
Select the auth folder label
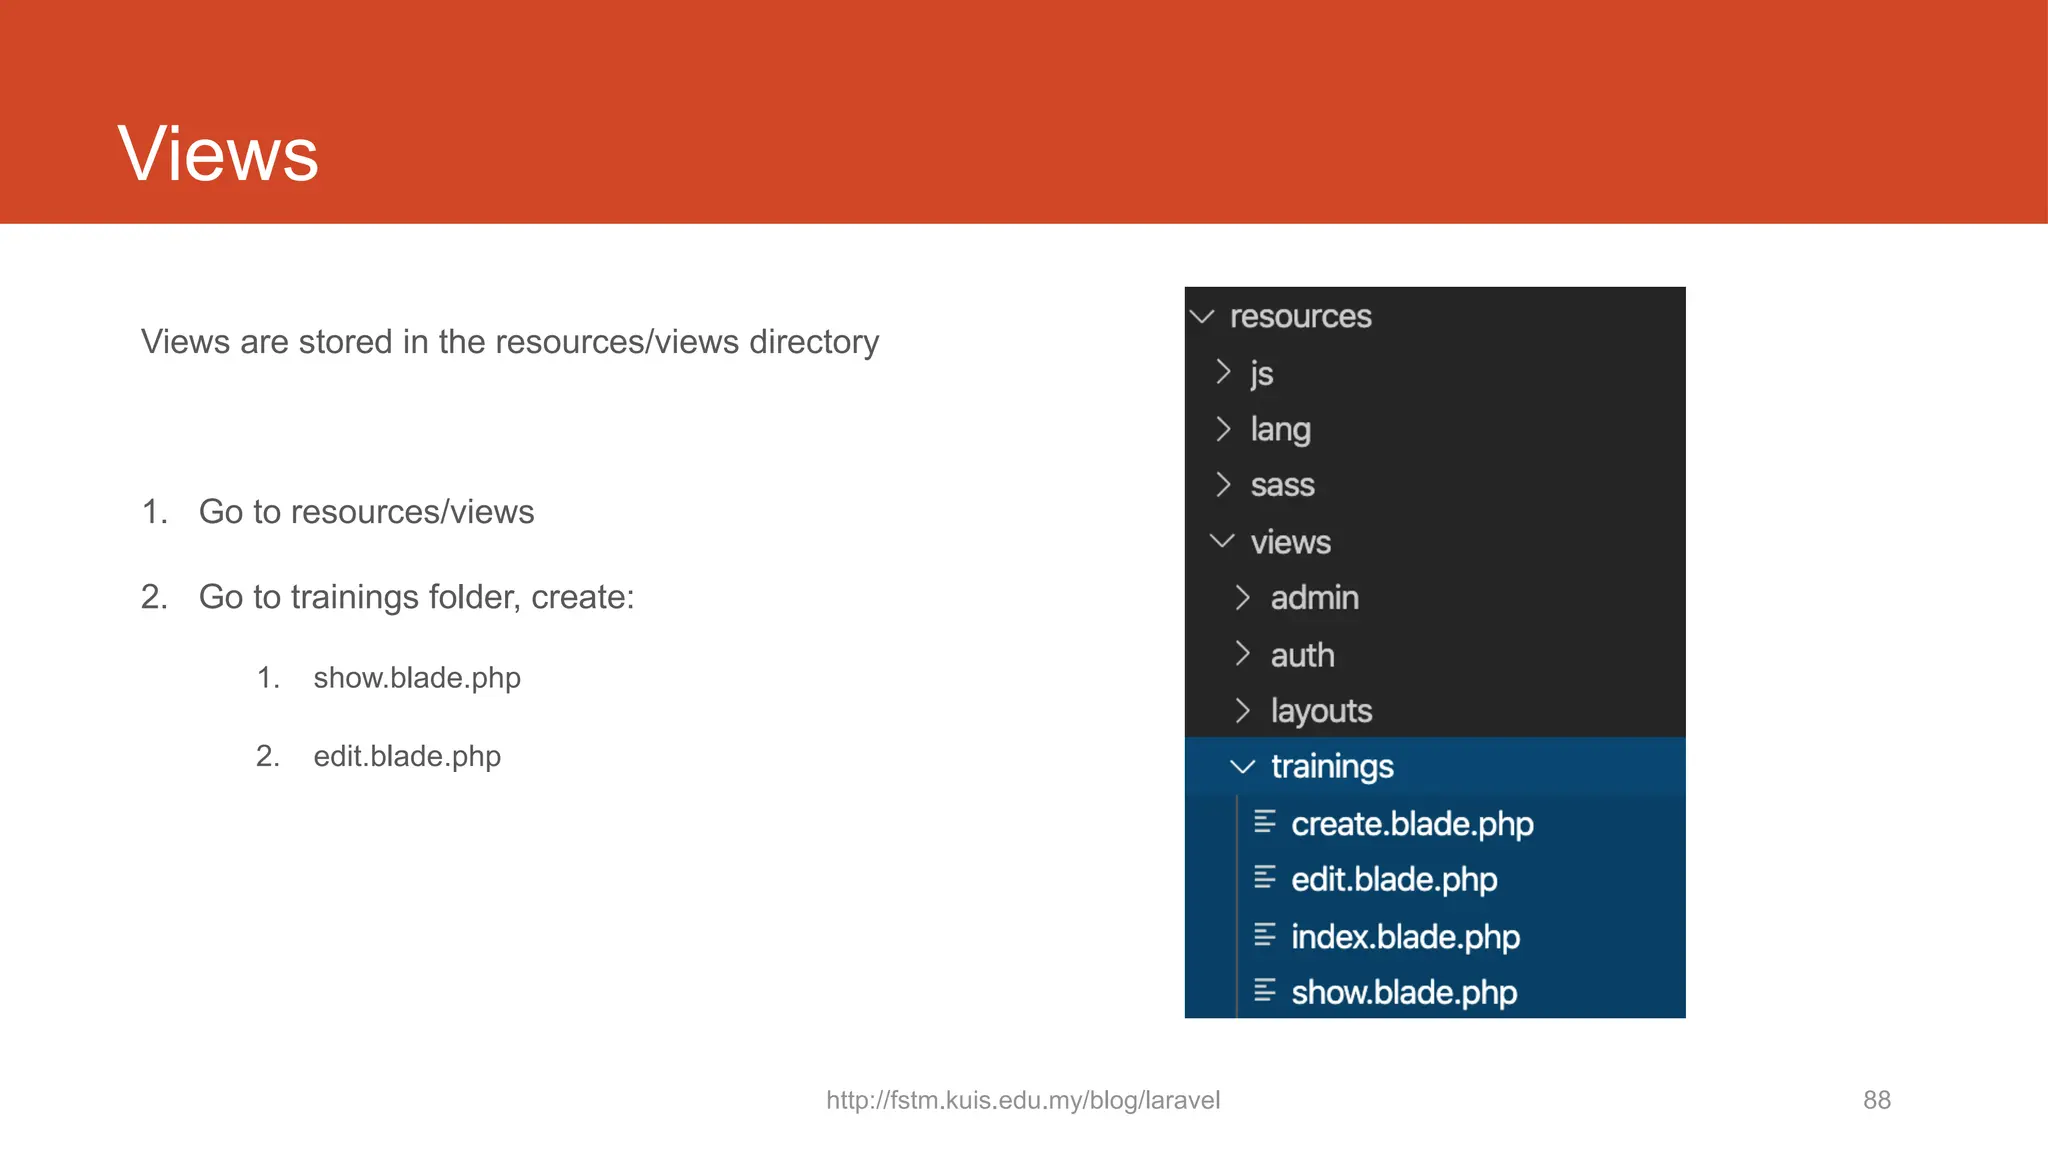click(1302, 655)
